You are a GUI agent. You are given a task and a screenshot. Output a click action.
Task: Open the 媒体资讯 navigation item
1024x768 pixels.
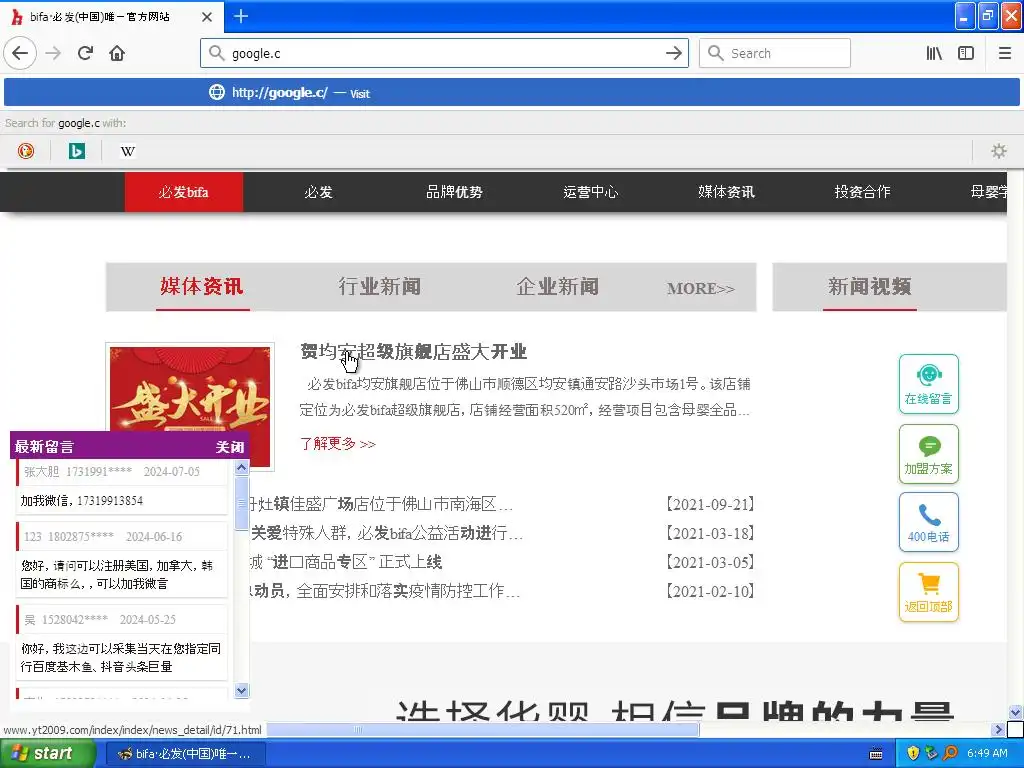click(726, 192)
